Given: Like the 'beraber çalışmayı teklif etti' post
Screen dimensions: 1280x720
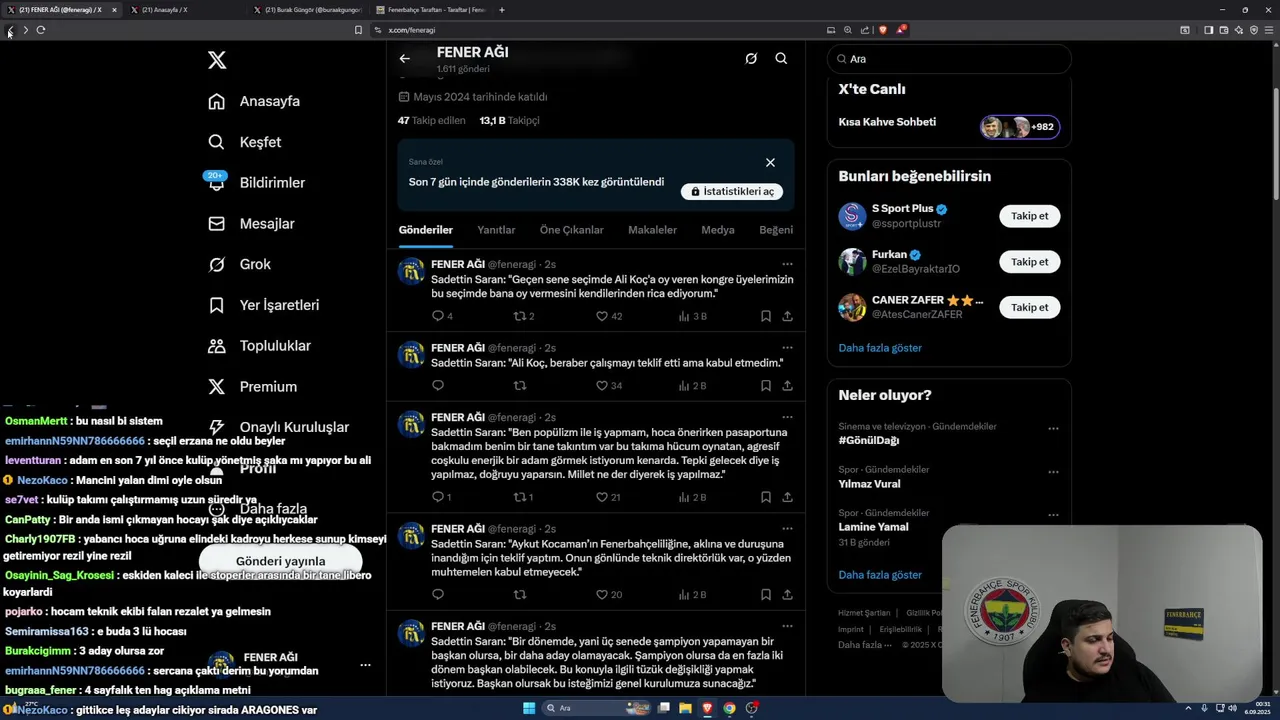Looking at the screenshot, I should (x=609, y=385).
